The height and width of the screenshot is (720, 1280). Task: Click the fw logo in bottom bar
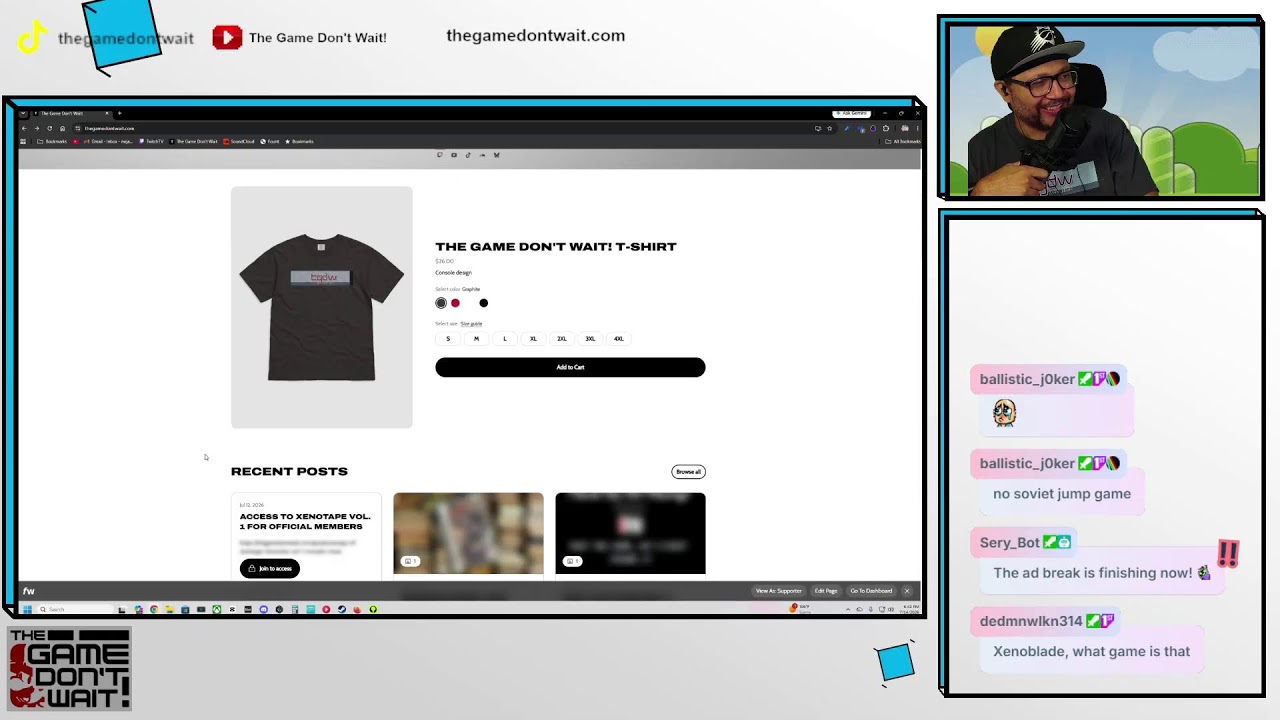(x=29, y=591)
